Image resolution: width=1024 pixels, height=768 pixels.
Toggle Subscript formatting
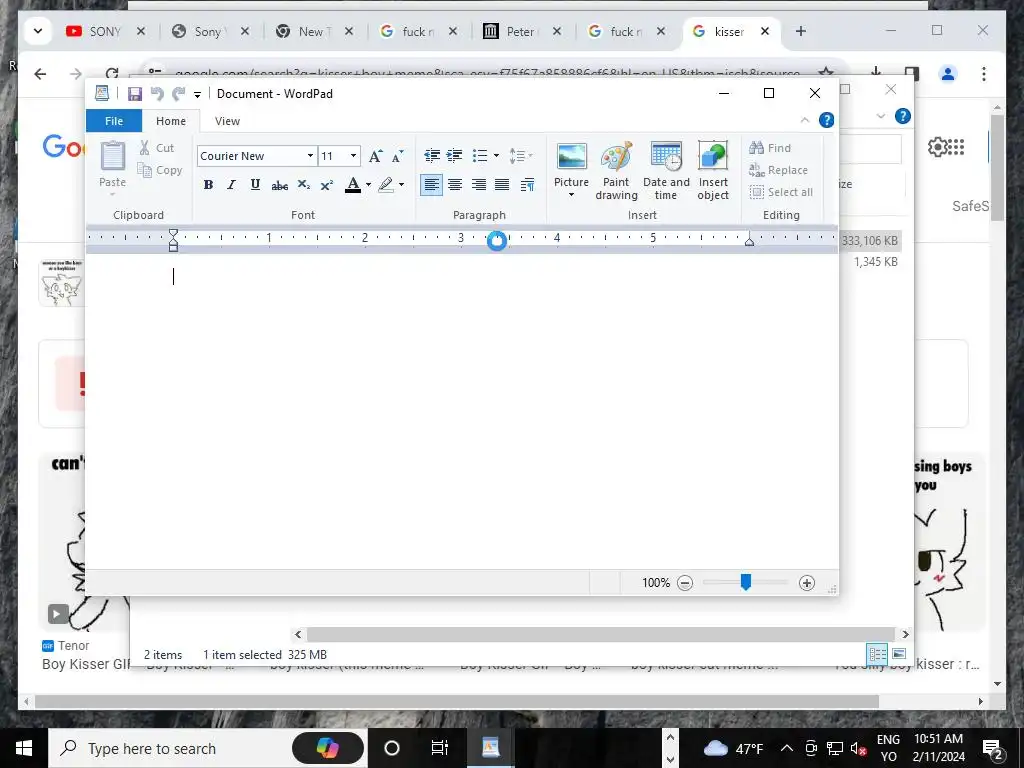point(304,185)
